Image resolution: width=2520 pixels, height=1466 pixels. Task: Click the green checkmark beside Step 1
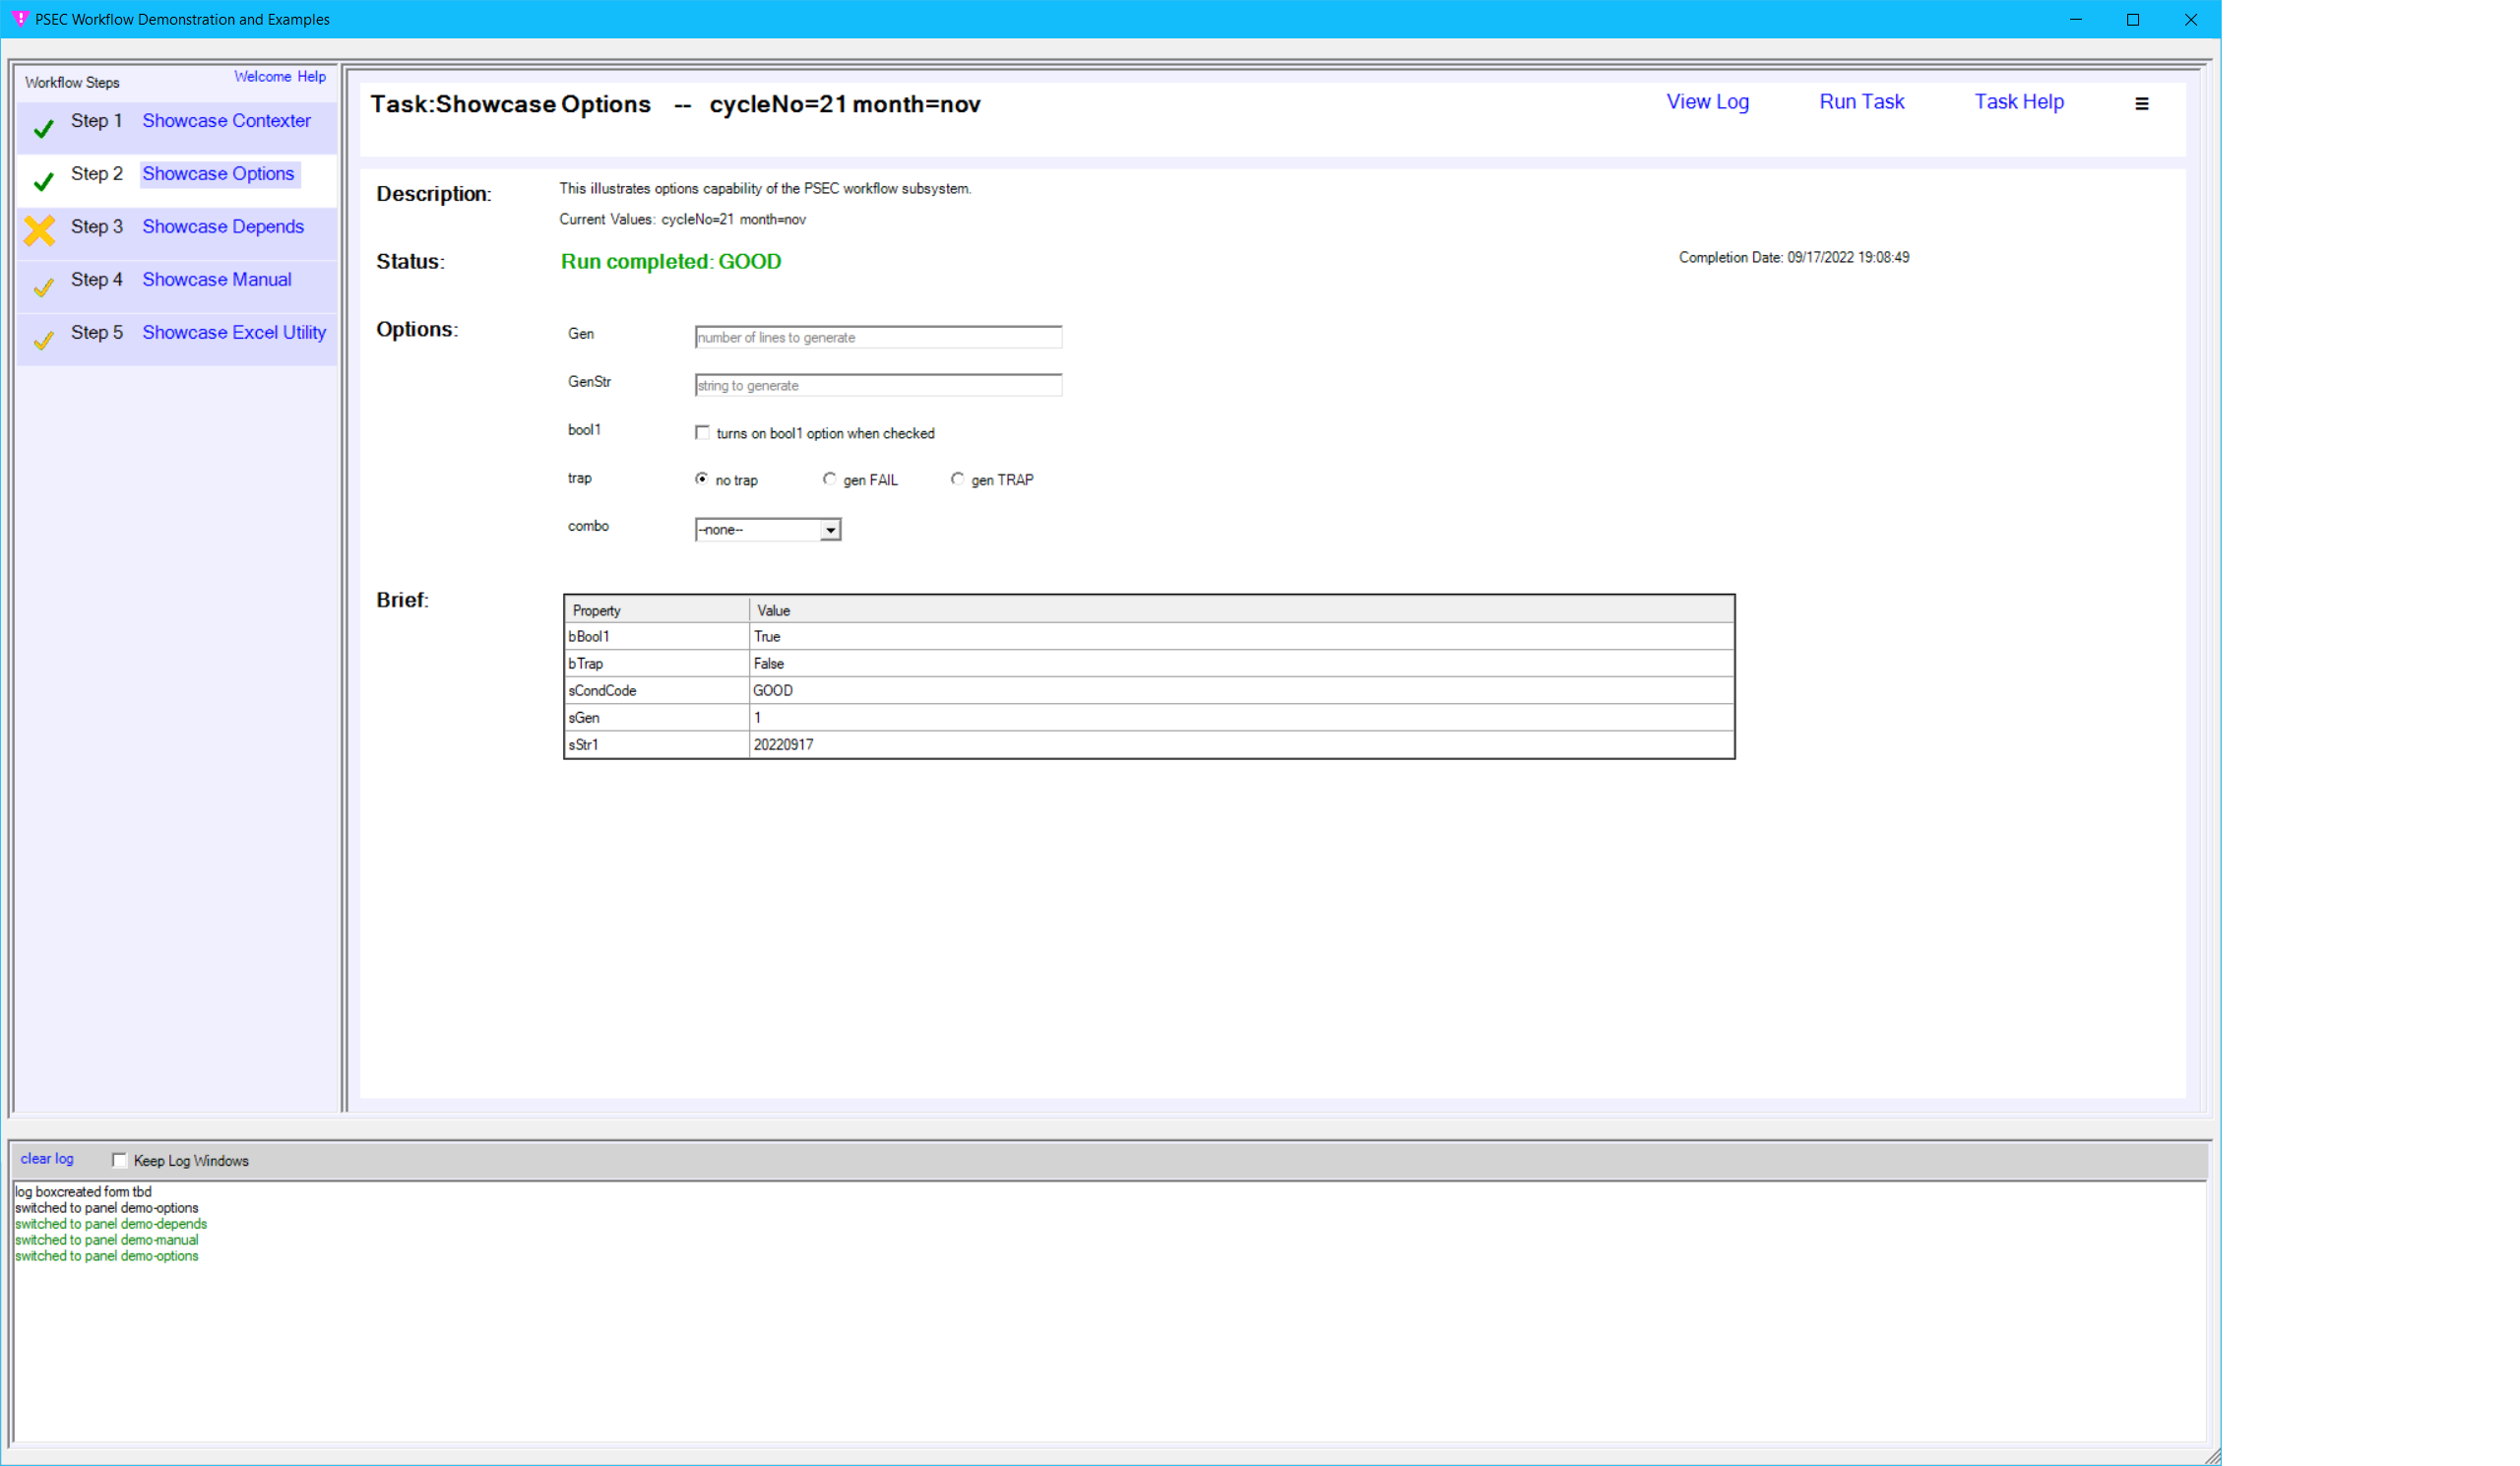43,128
